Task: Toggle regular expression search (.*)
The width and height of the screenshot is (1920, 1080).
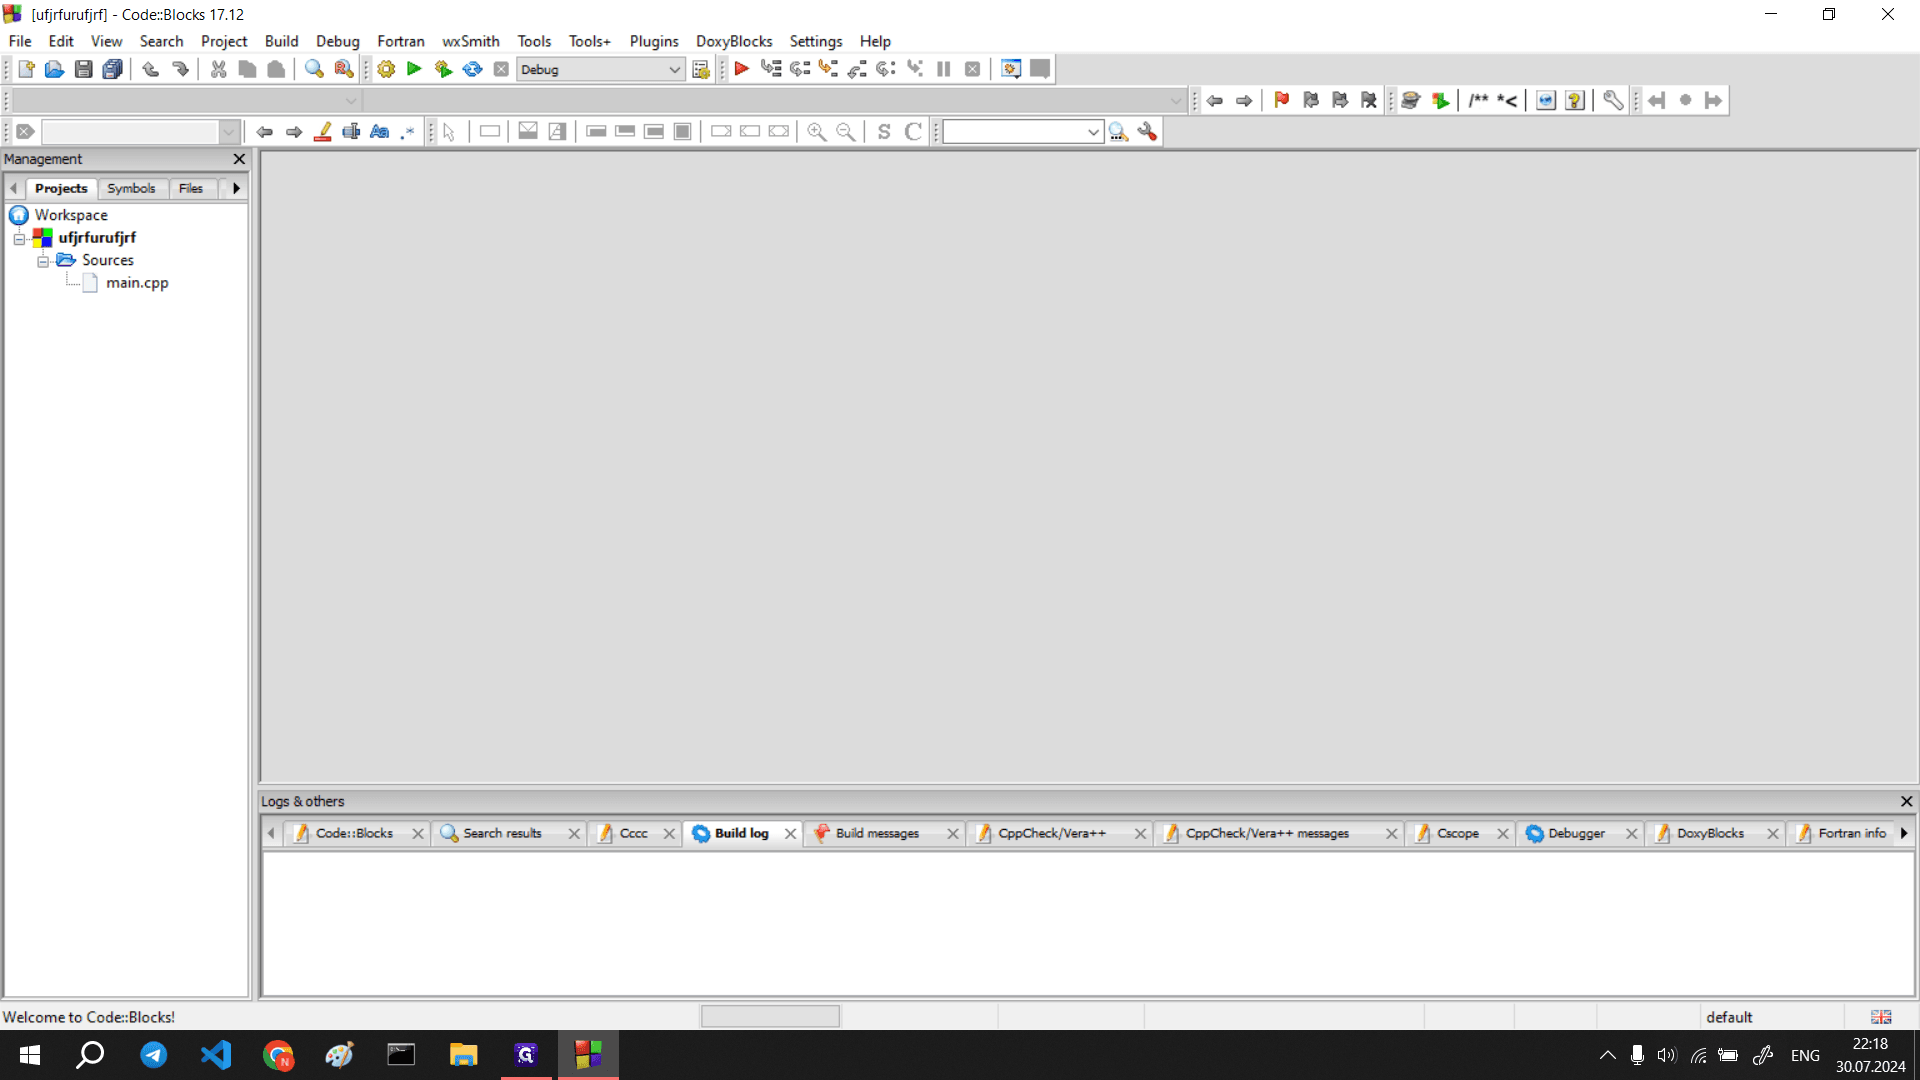Action: (408, 132)
